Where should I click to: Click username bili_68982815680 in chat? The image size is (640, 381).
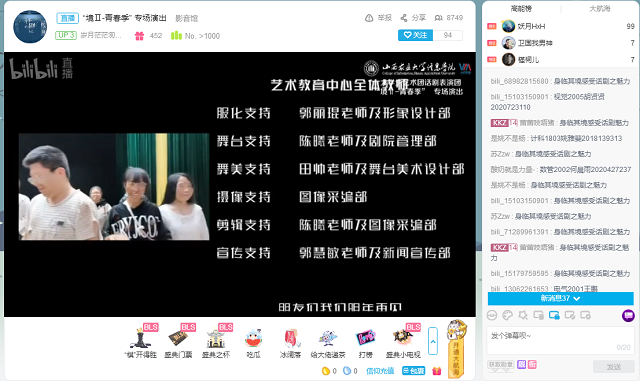click(x=519, y=81)
